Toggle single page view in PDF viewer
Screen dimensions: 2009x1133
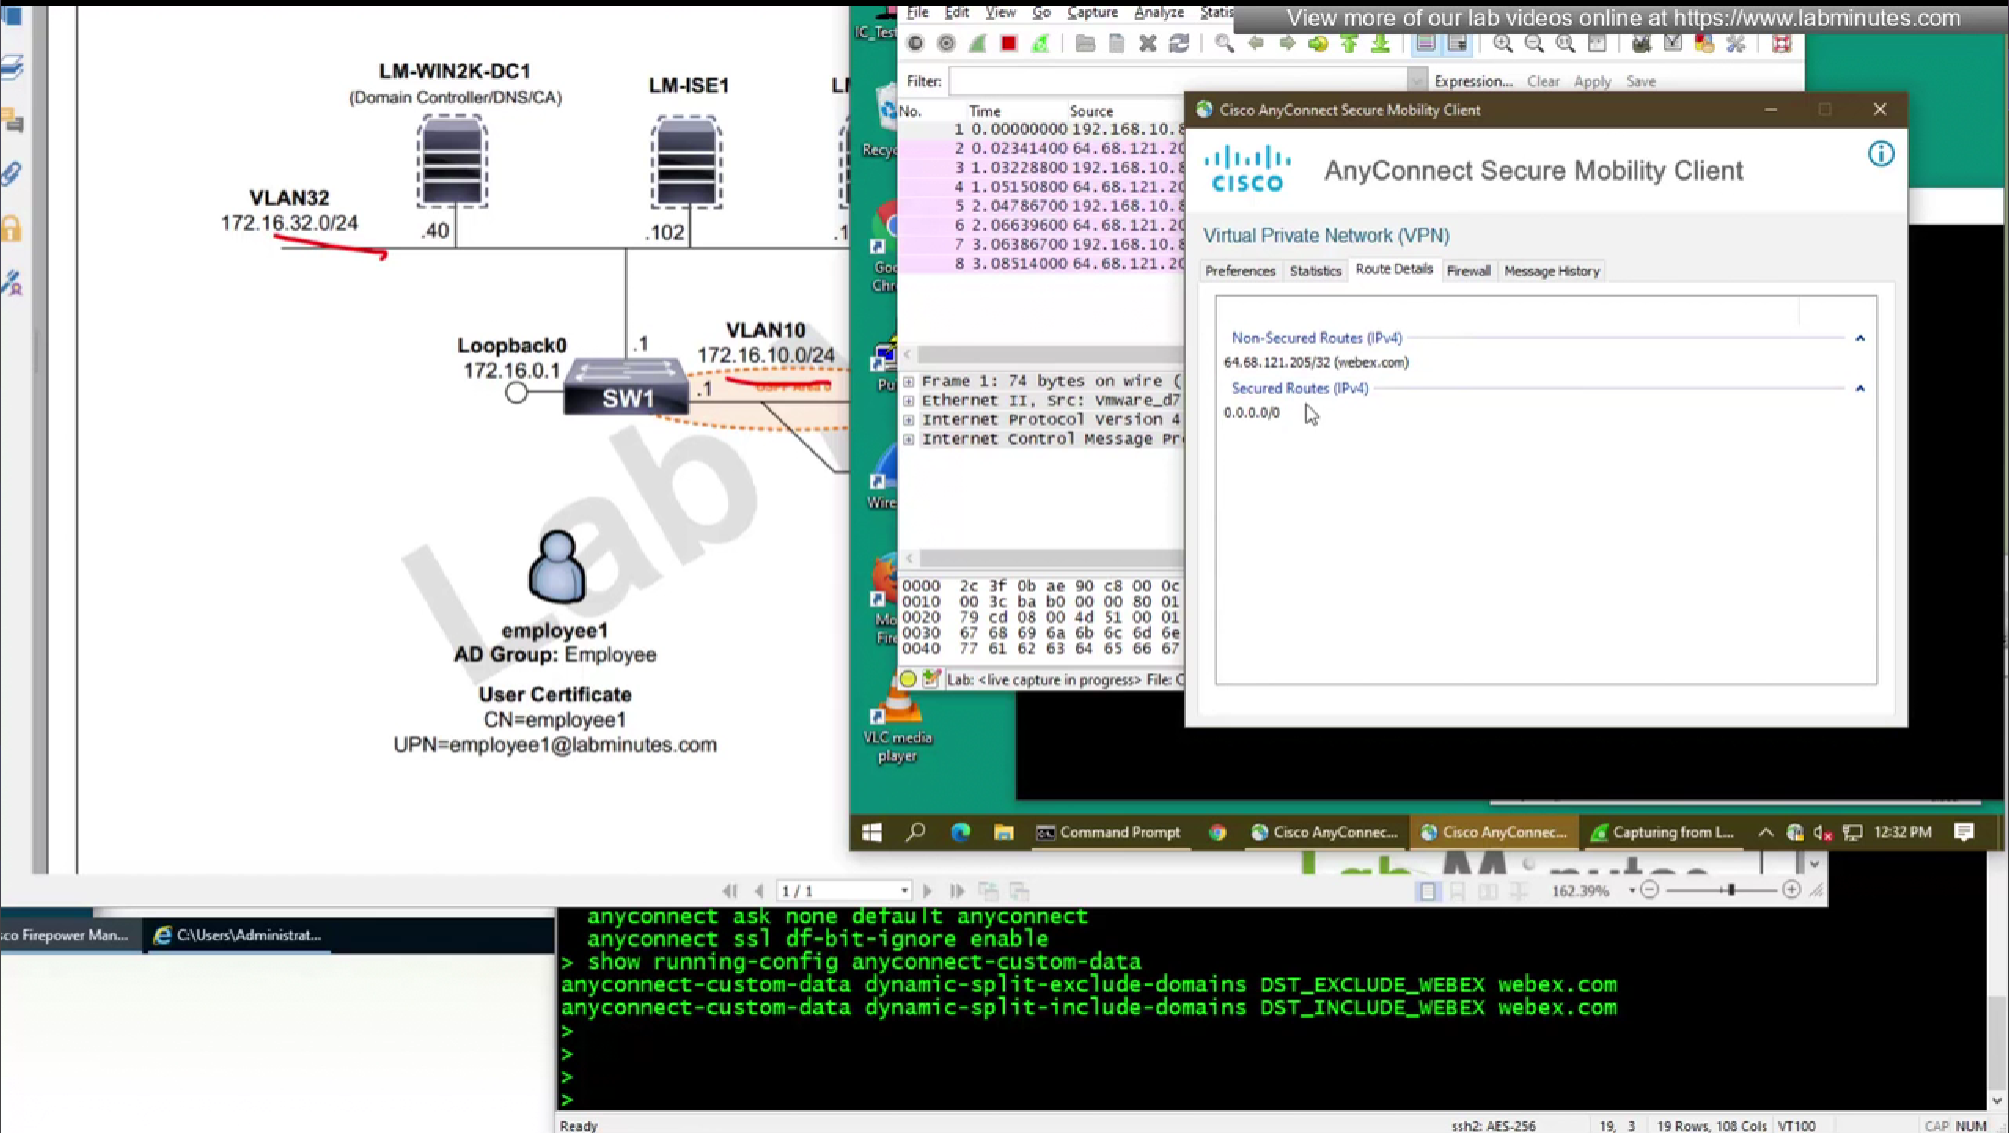(1427, 891)
